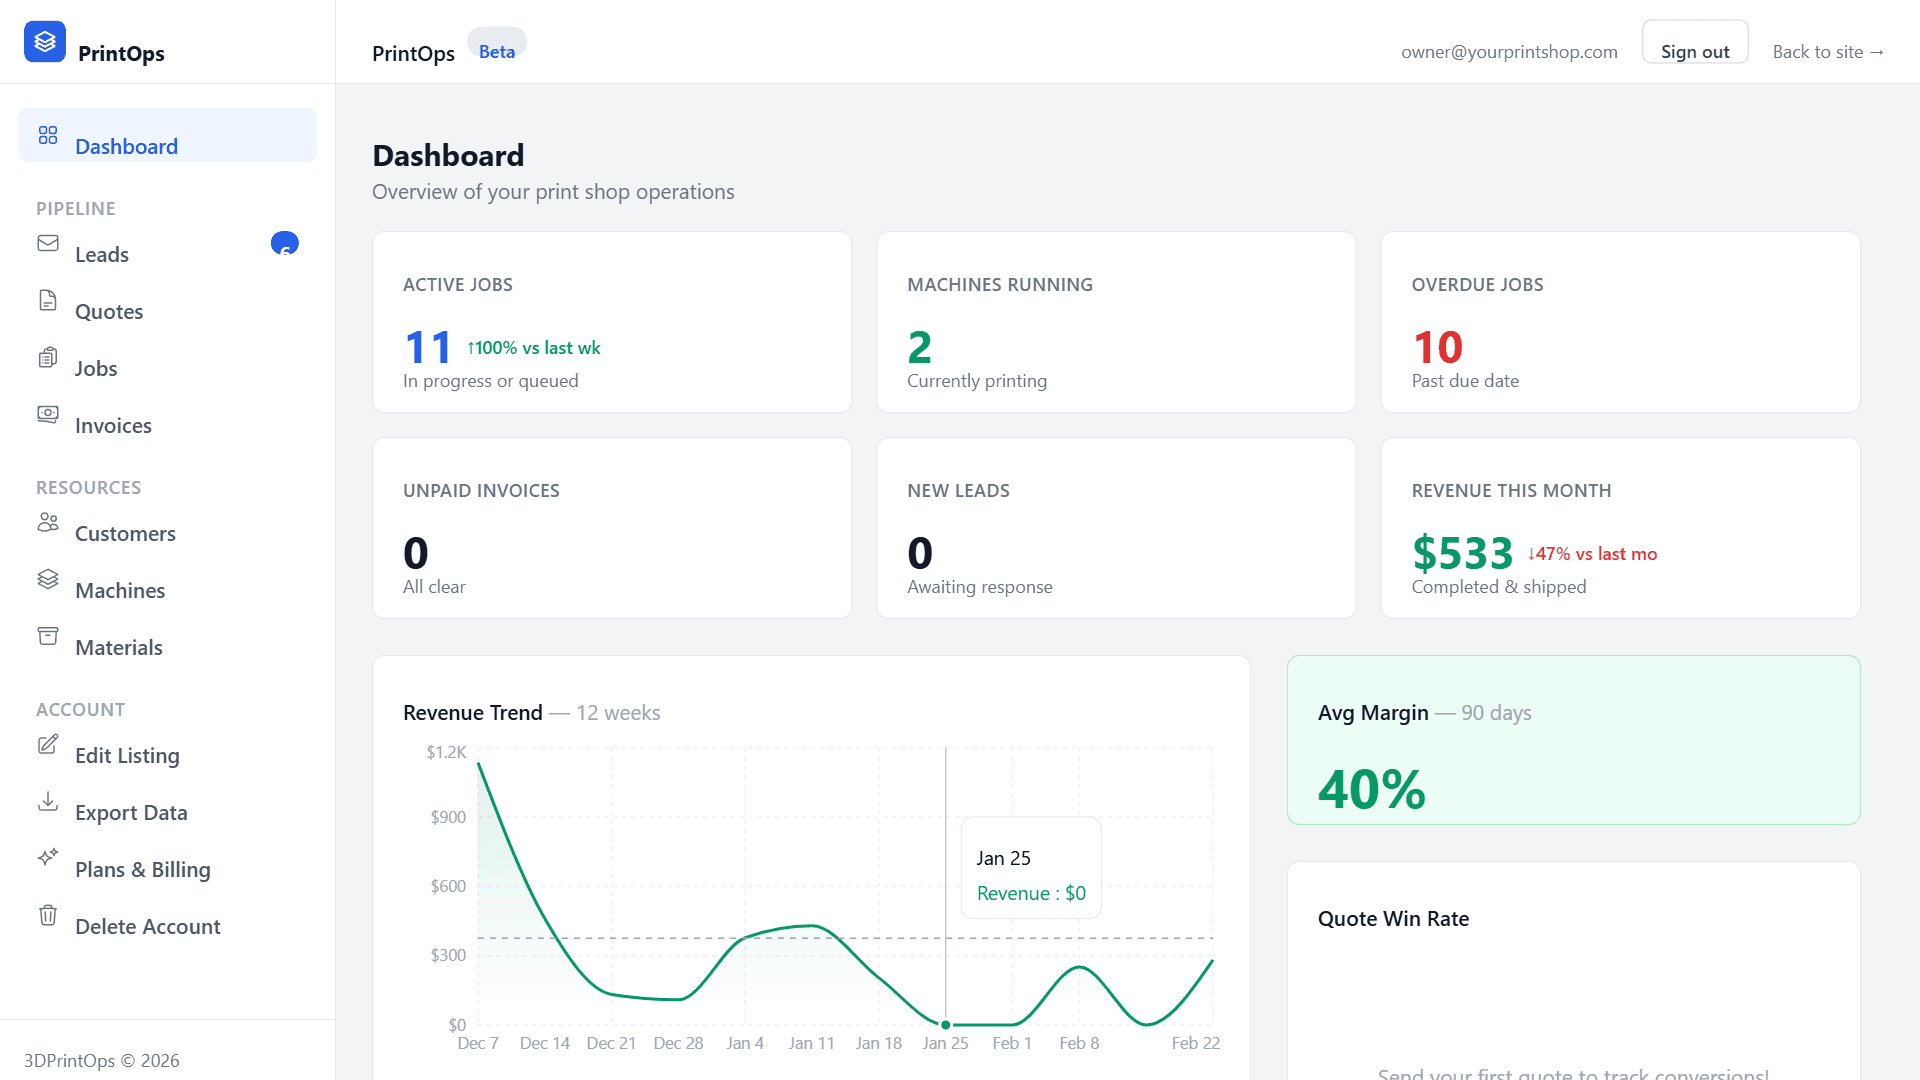Select the Jan 25 point on Revenue Trend

point(945,1024)
